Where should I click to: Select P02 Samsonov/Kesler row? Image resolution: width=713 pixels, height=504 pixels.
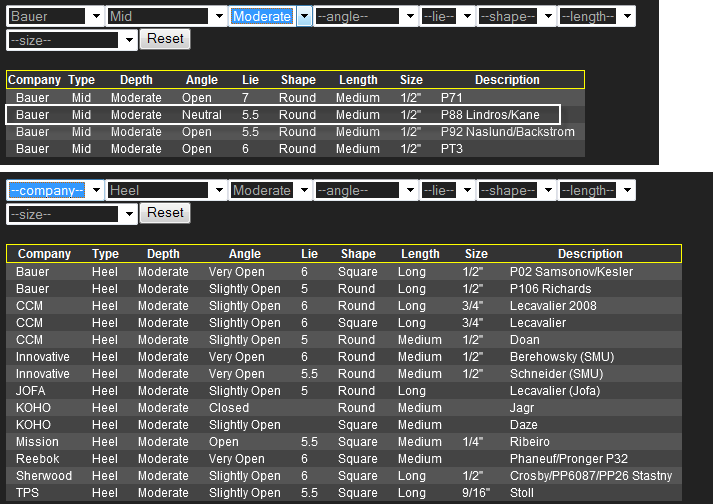click(344, 272)
